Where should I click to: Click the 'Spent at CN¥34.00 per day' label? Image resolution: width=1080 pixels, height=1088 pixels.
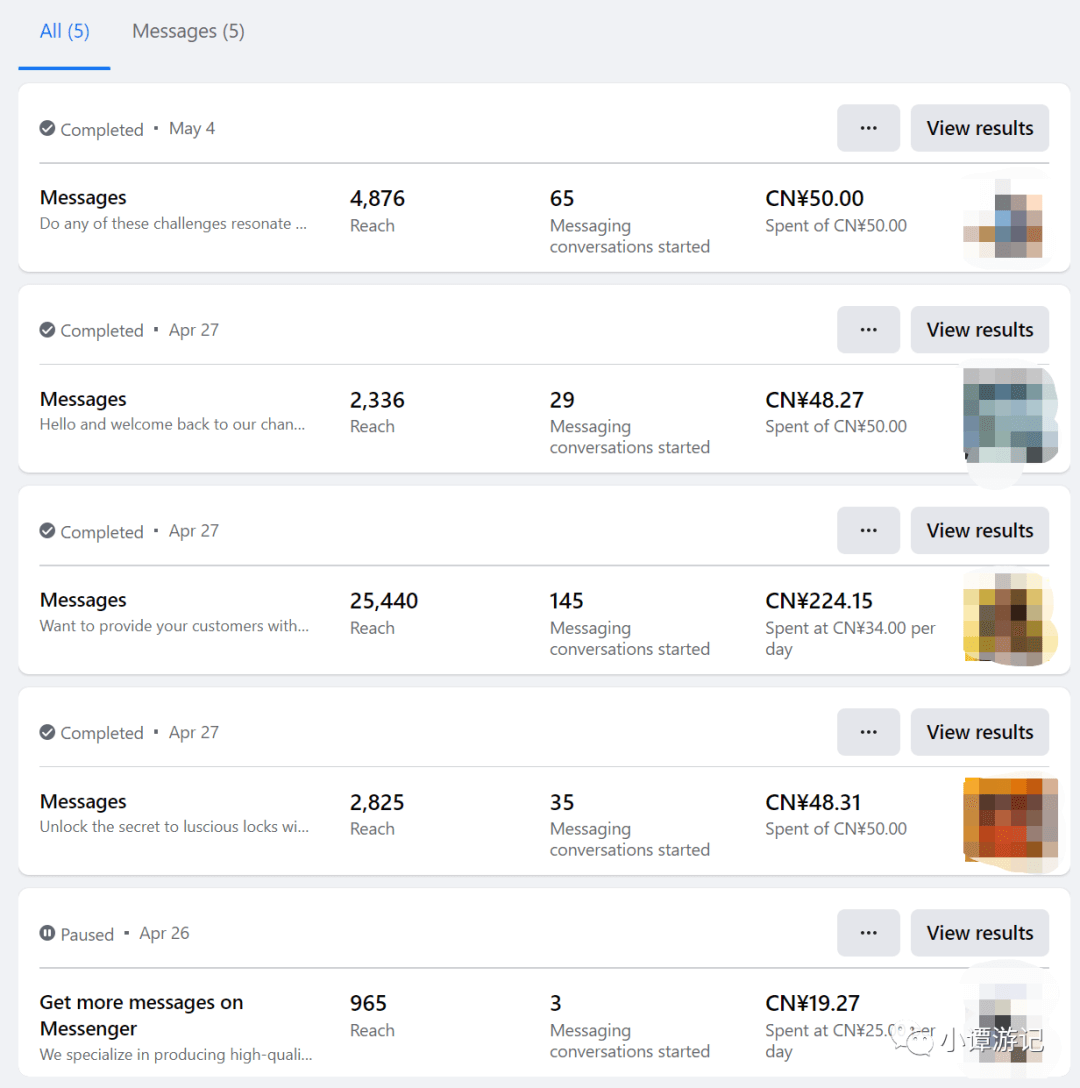[x=850, y=638]
